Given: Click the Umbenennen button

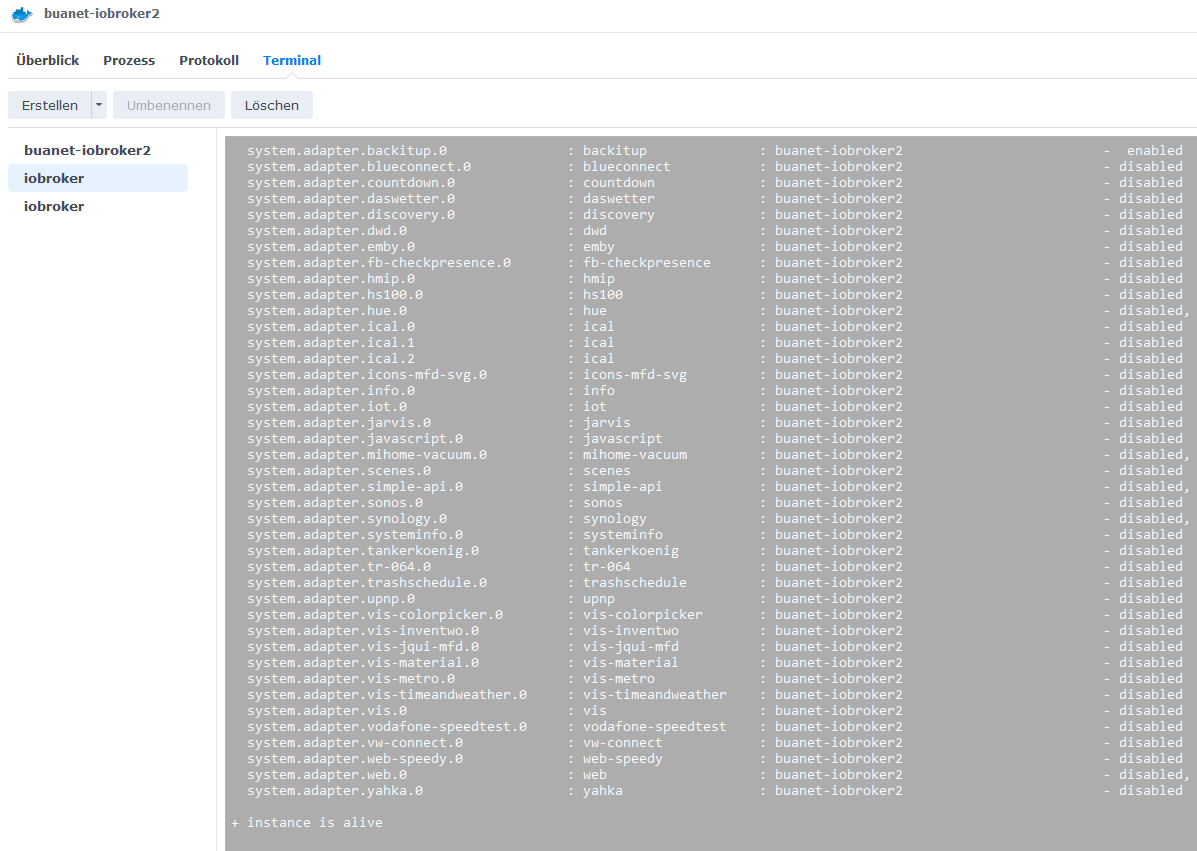Looking at the screenshot, I should click(169, 105).
